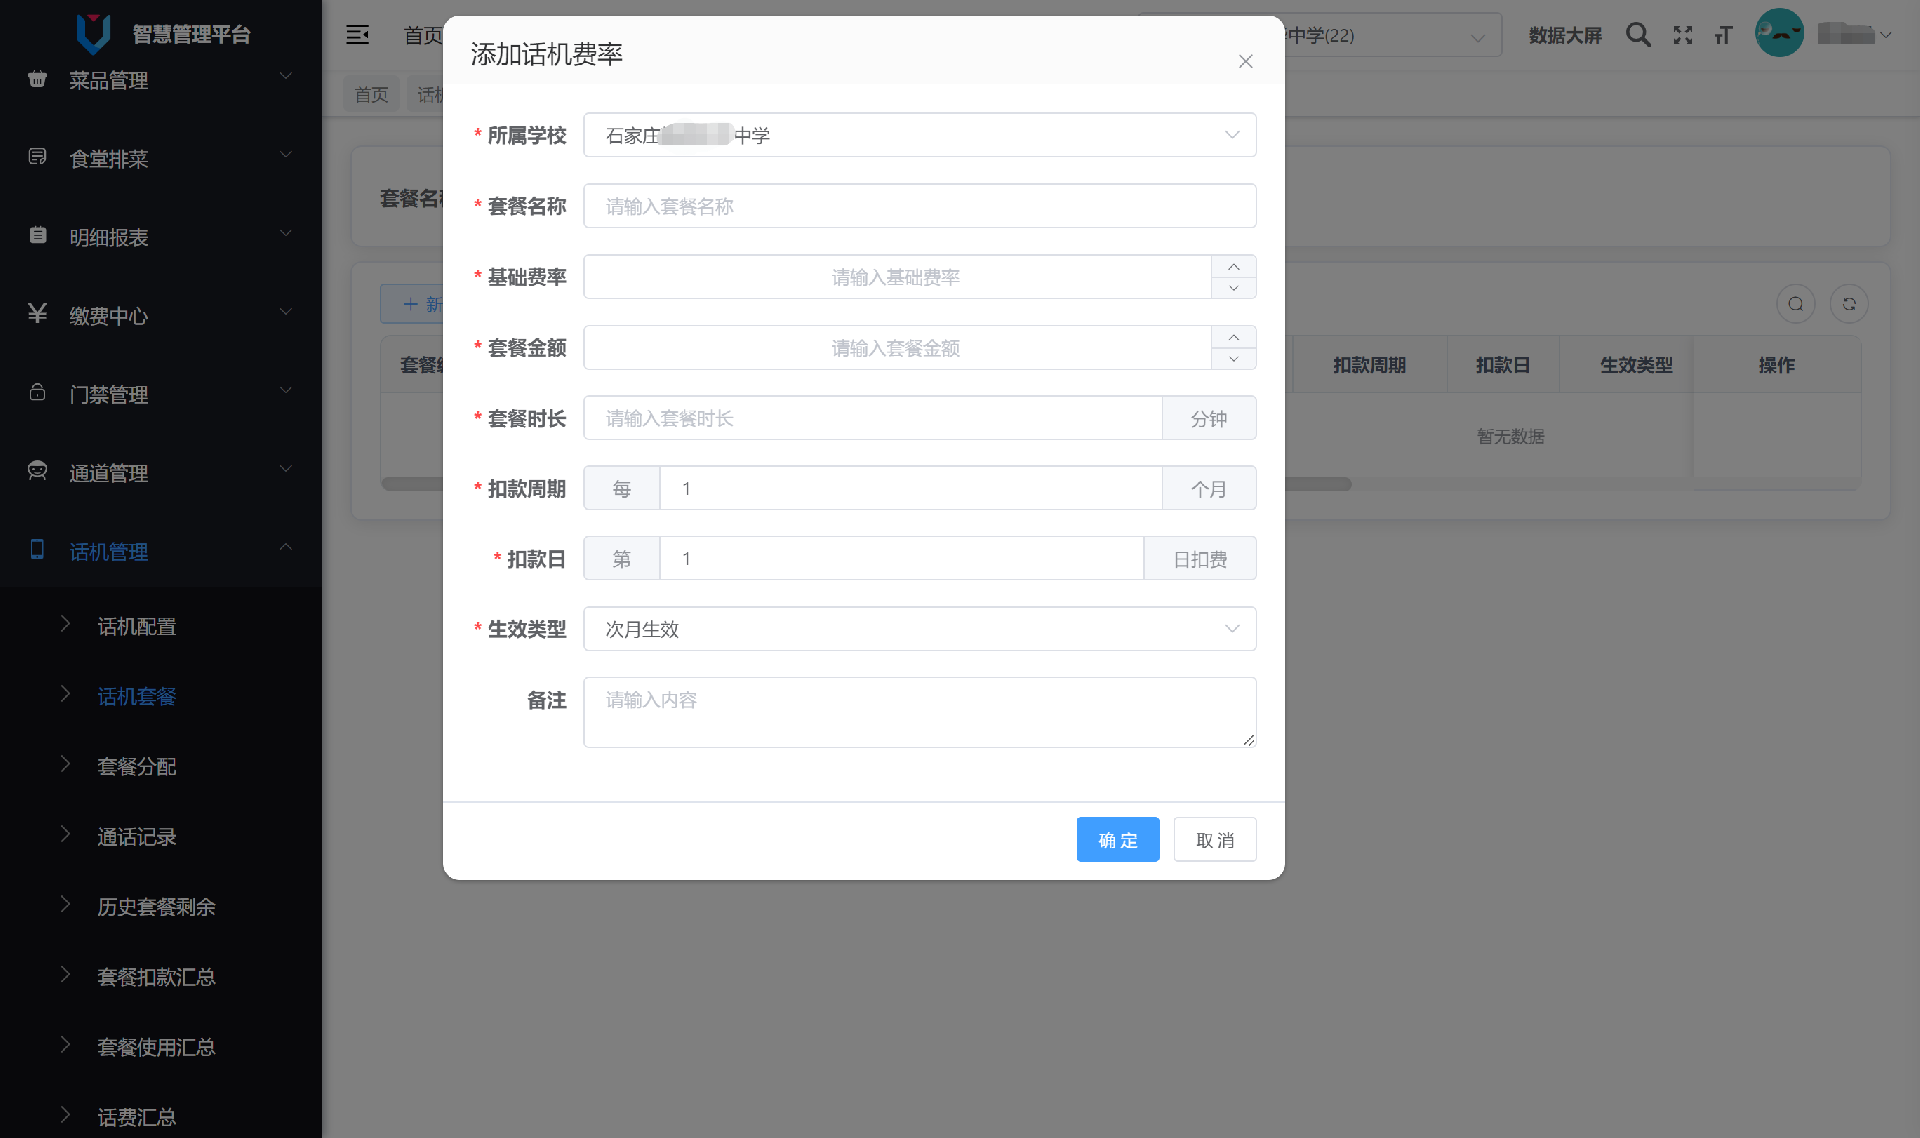Click the 食堂排菜 sidebar icon
The image size is (1920, 1138).
click(x=37, y=157)
